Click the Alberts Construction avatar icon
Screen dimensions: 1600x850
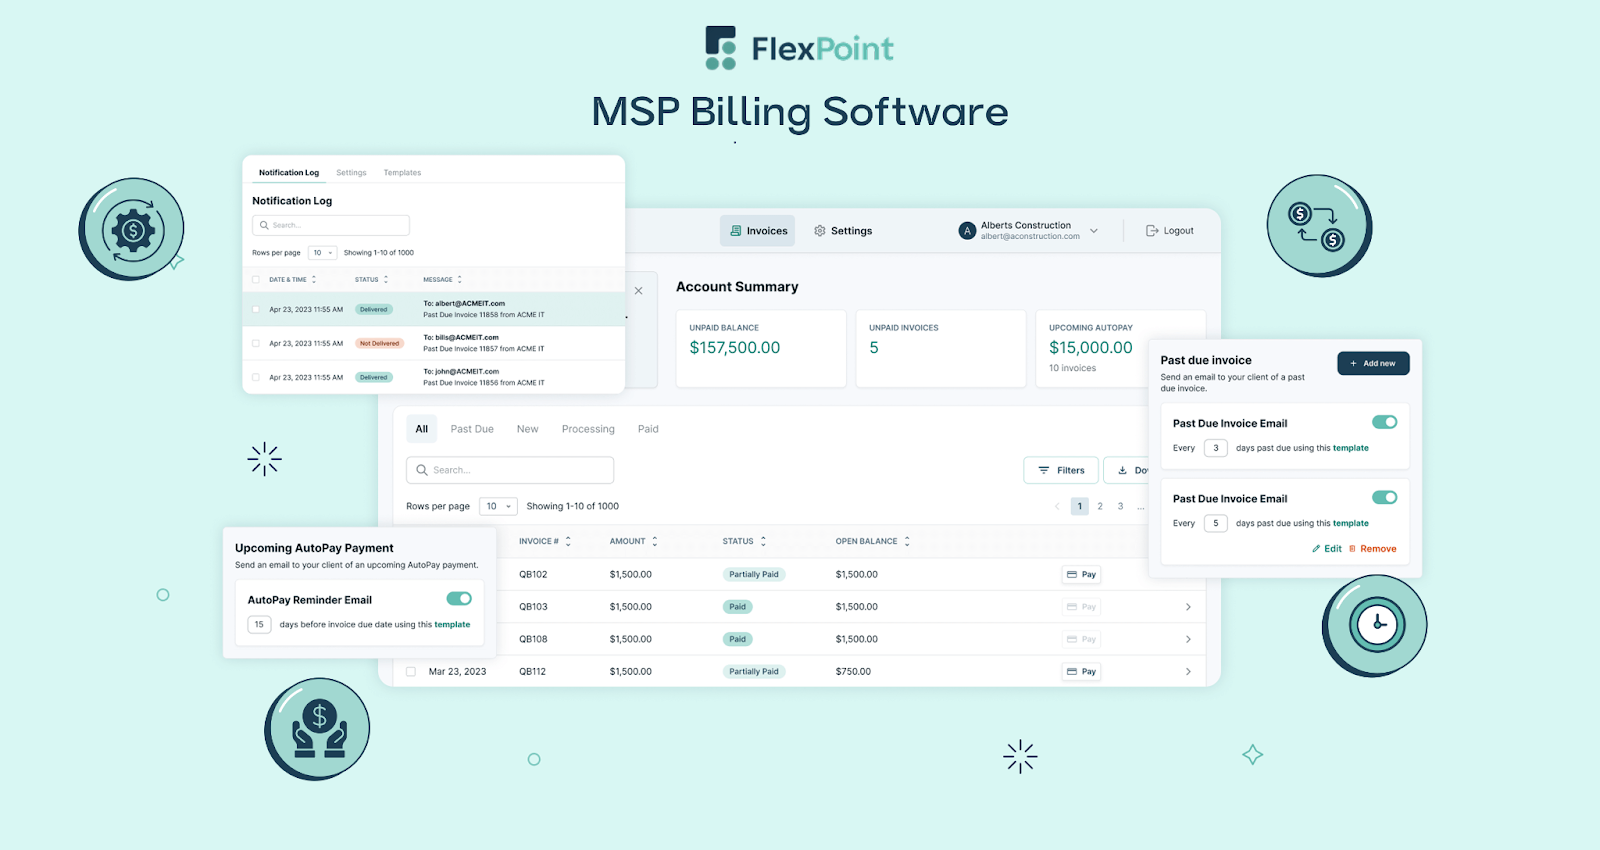(x=967, y=231)
